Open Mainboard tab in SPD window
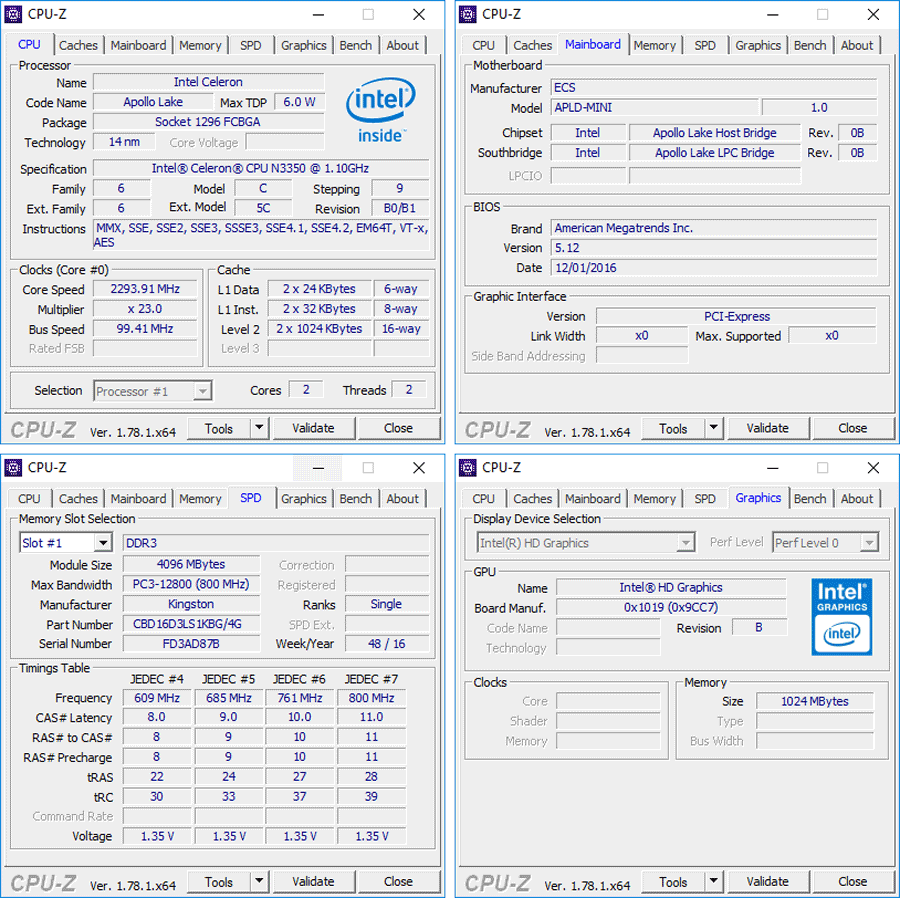Viewport: 900px width, 898px height. (138, 499)
